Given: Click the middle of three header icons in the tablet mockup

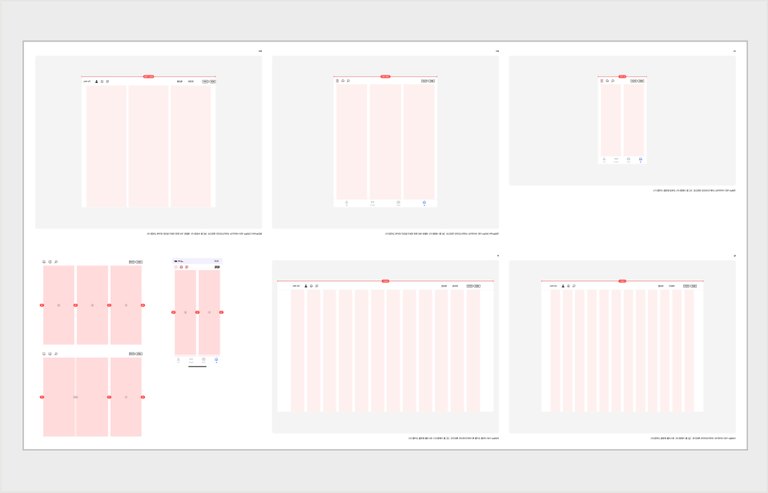Looking at the screenshot, I should (x=343, y=81).
